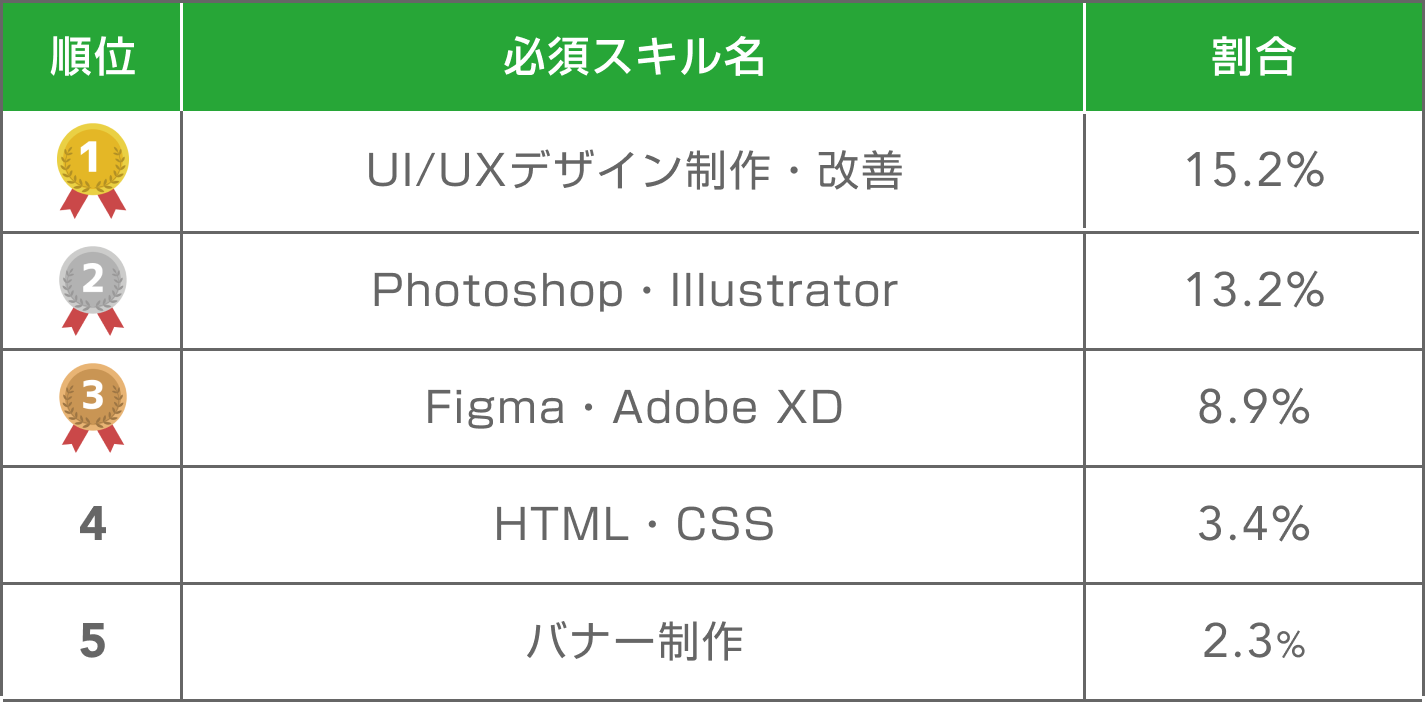Click the red ribbon on bronze medal

click(x=93, y=438)
